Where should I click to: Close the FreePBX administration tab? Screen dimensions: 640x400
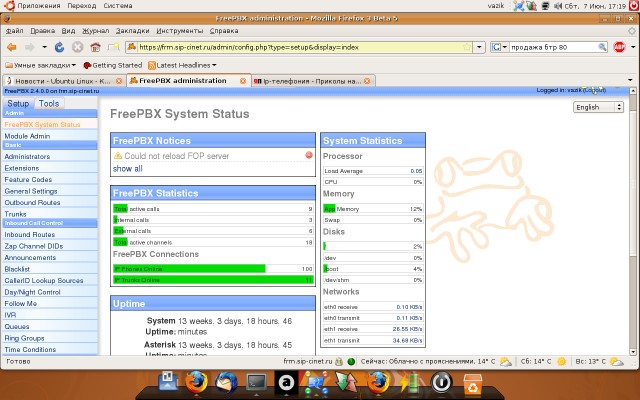point(243,81)
